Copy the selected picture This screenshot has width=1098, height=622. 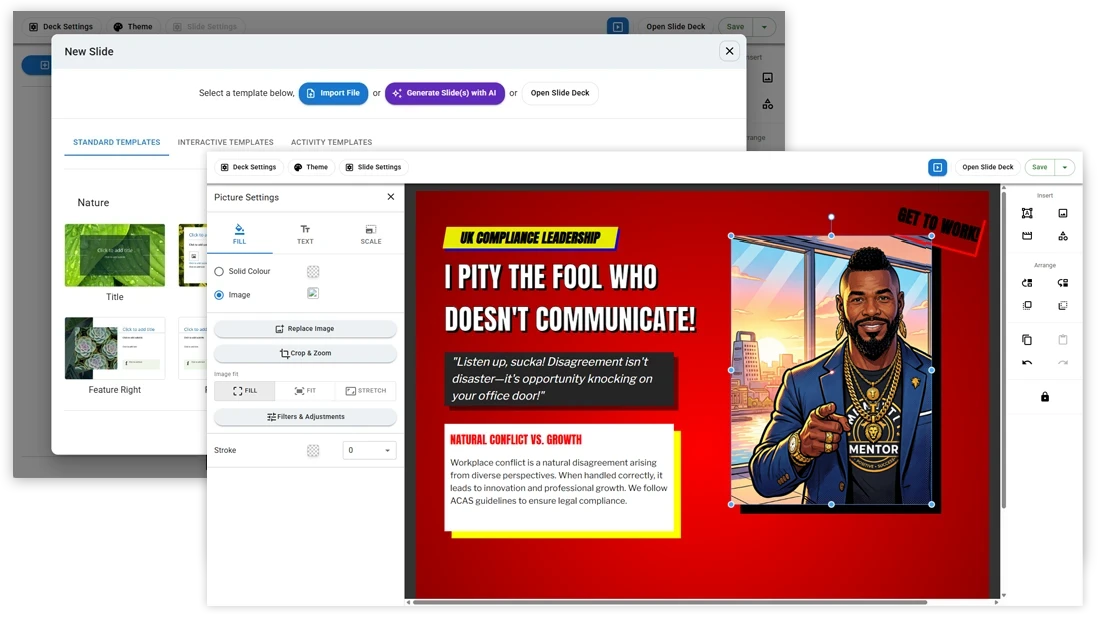1027,340
